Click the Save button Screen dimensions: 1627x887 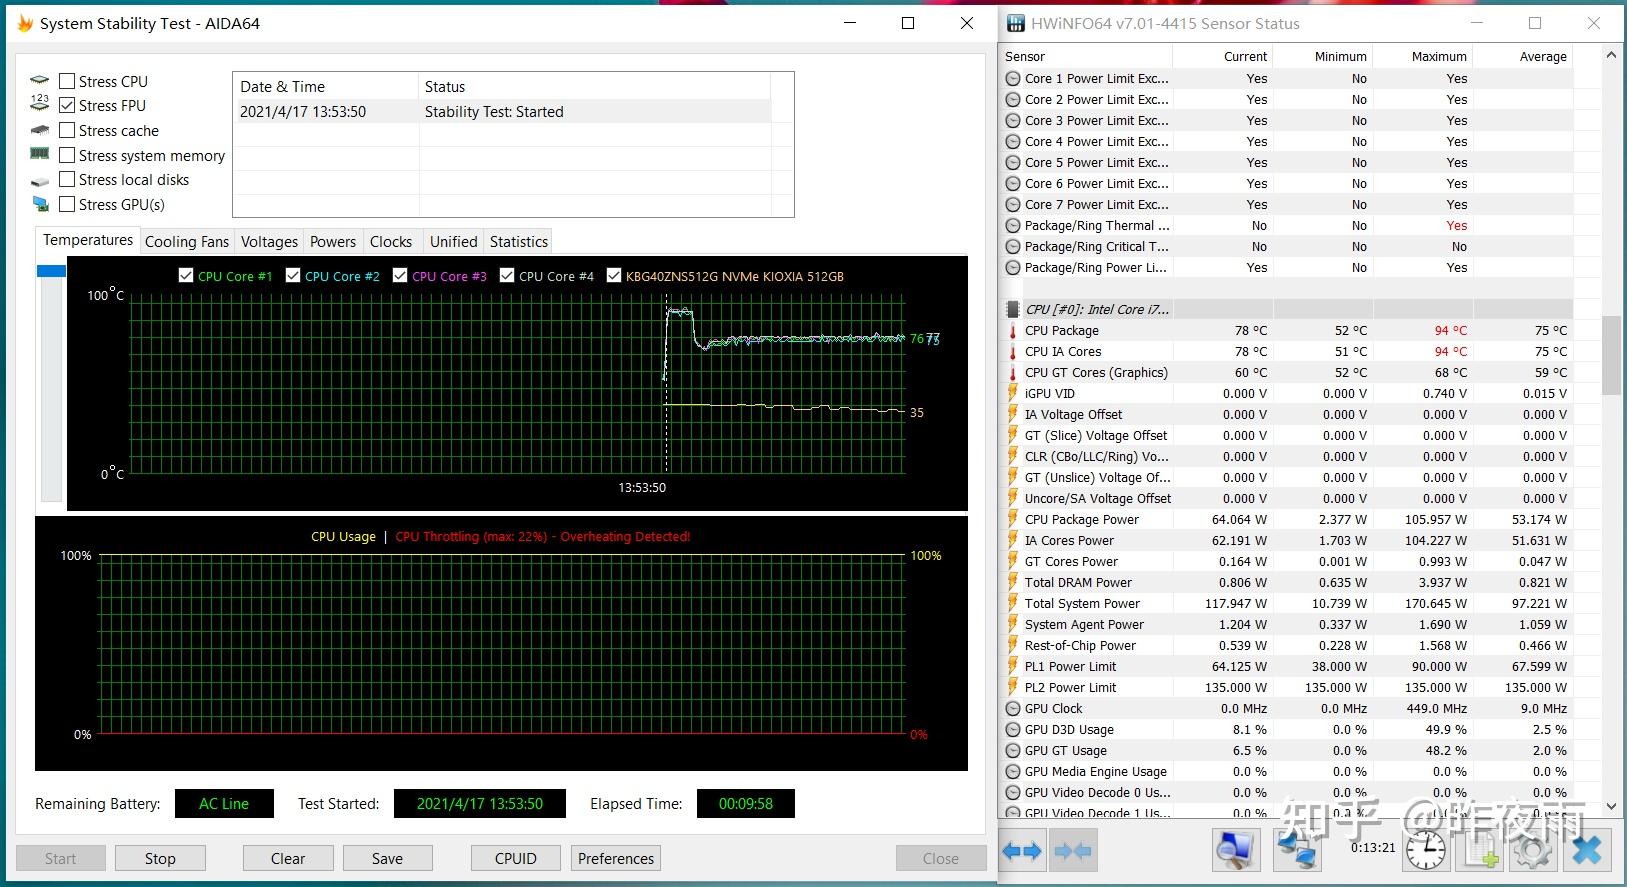[x=387, y=858]
